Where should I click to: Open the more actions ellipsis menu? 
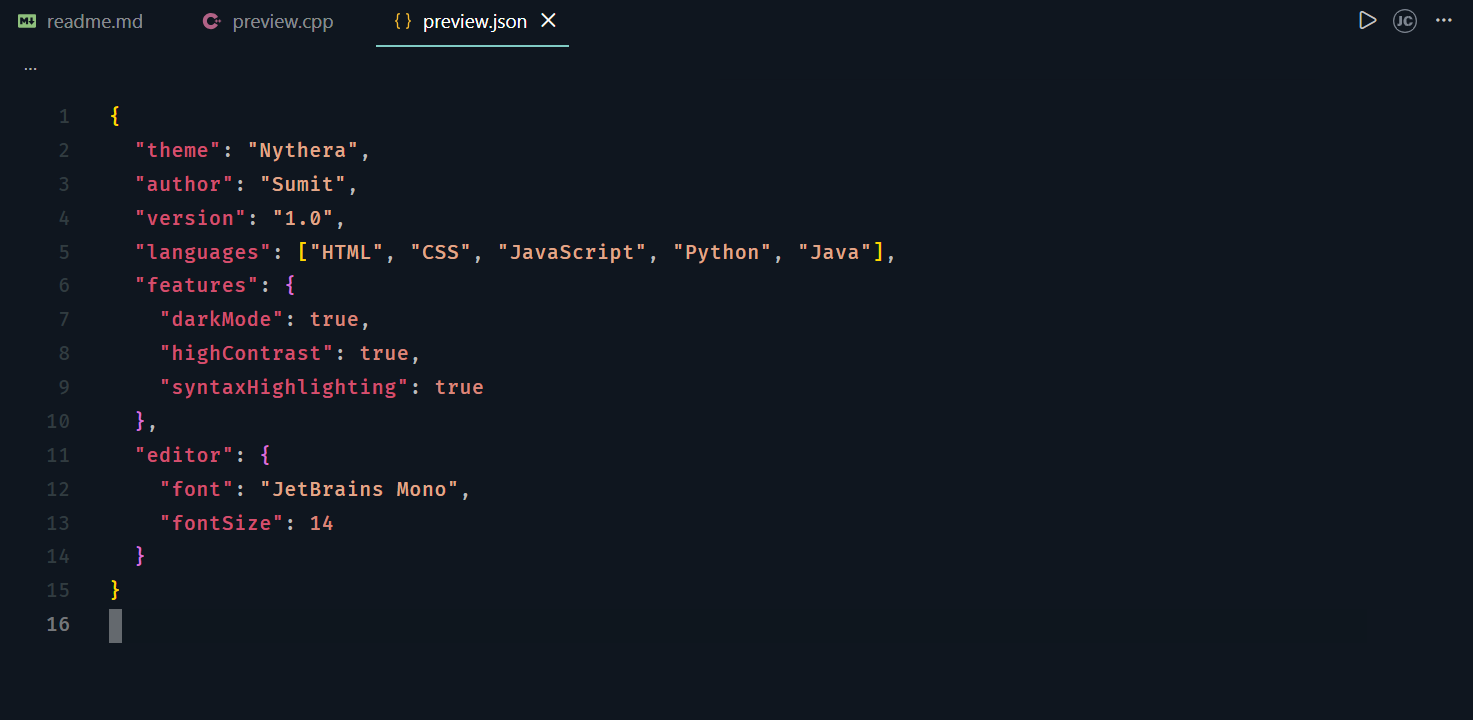(x=1443, y=20)
